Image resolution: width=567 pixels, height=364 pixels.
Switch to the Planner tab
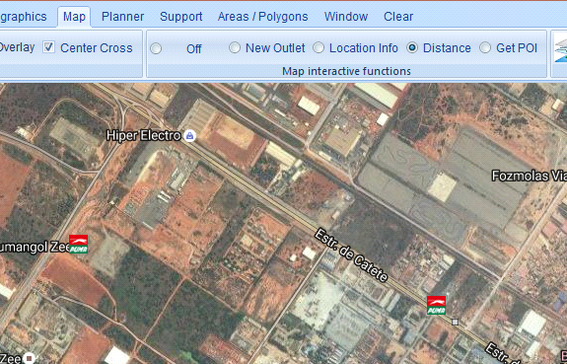click(123, 17)
